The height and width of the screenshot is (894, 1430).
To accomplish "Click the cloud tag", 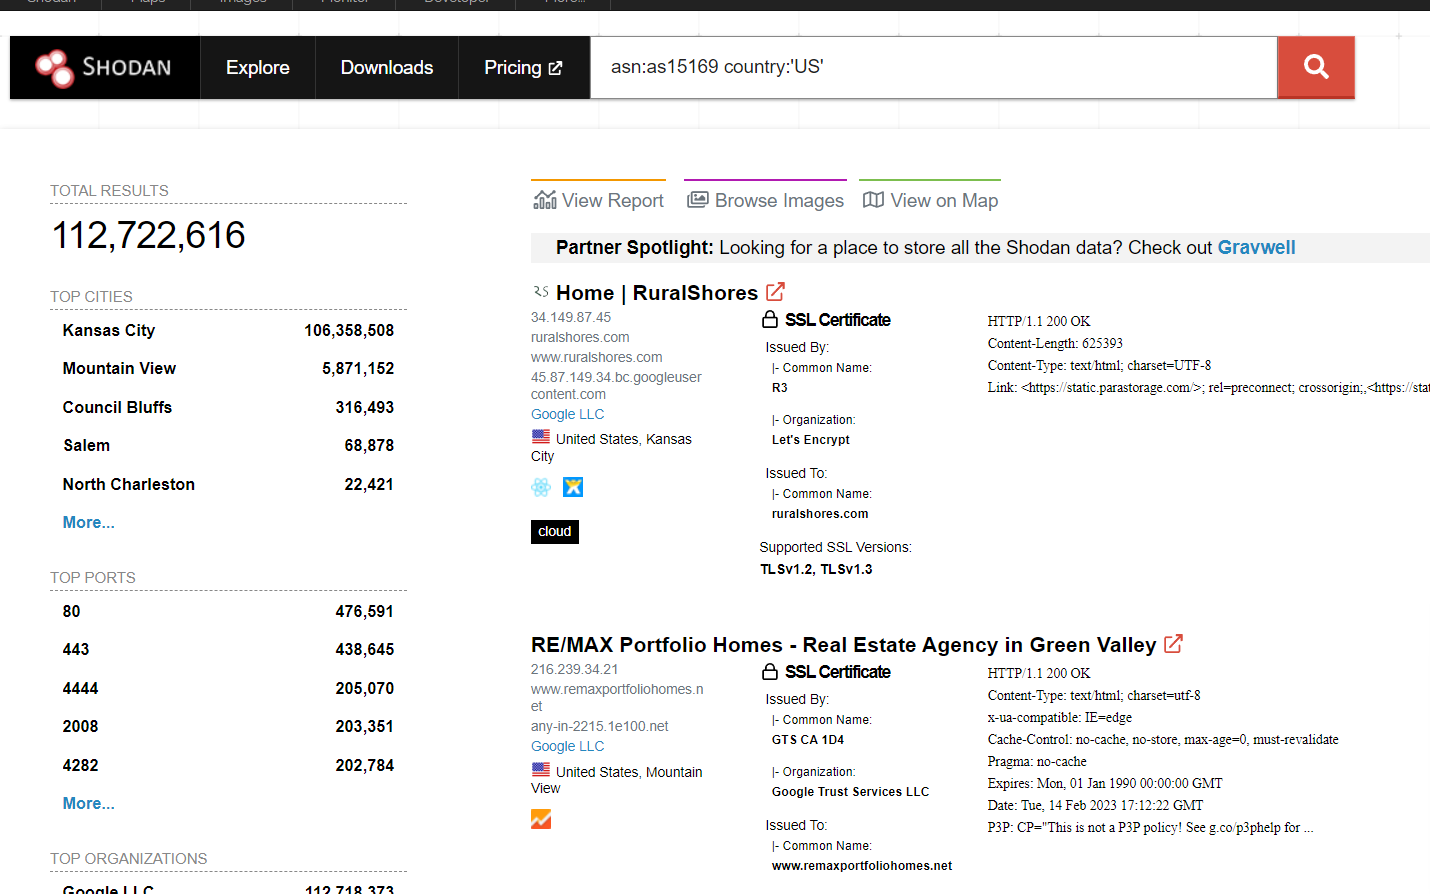I will (x=555, y=531).
